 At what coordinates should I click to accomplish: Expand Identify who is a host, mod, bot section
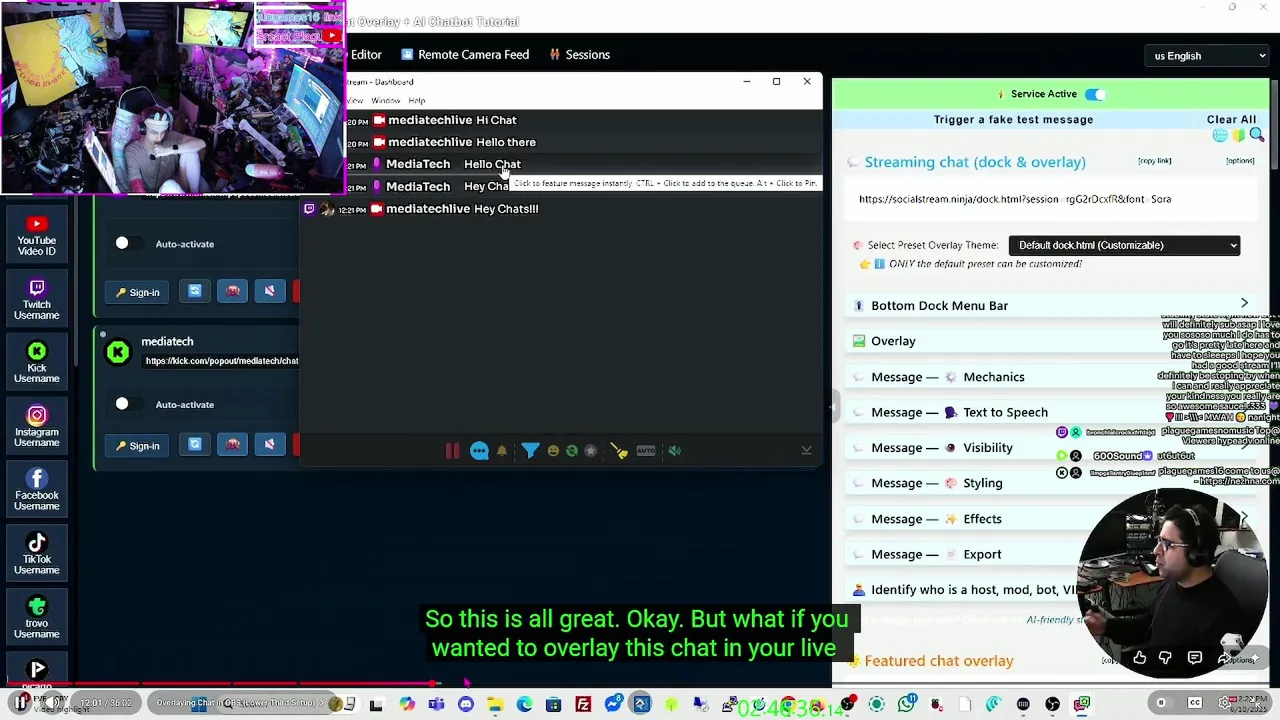point(1050,590)
